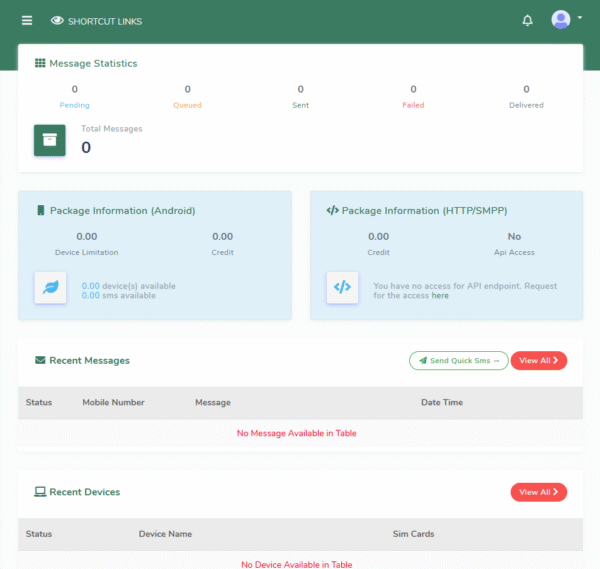Click the Android package phone icon

pyautogui.click(x=41, y=210)
